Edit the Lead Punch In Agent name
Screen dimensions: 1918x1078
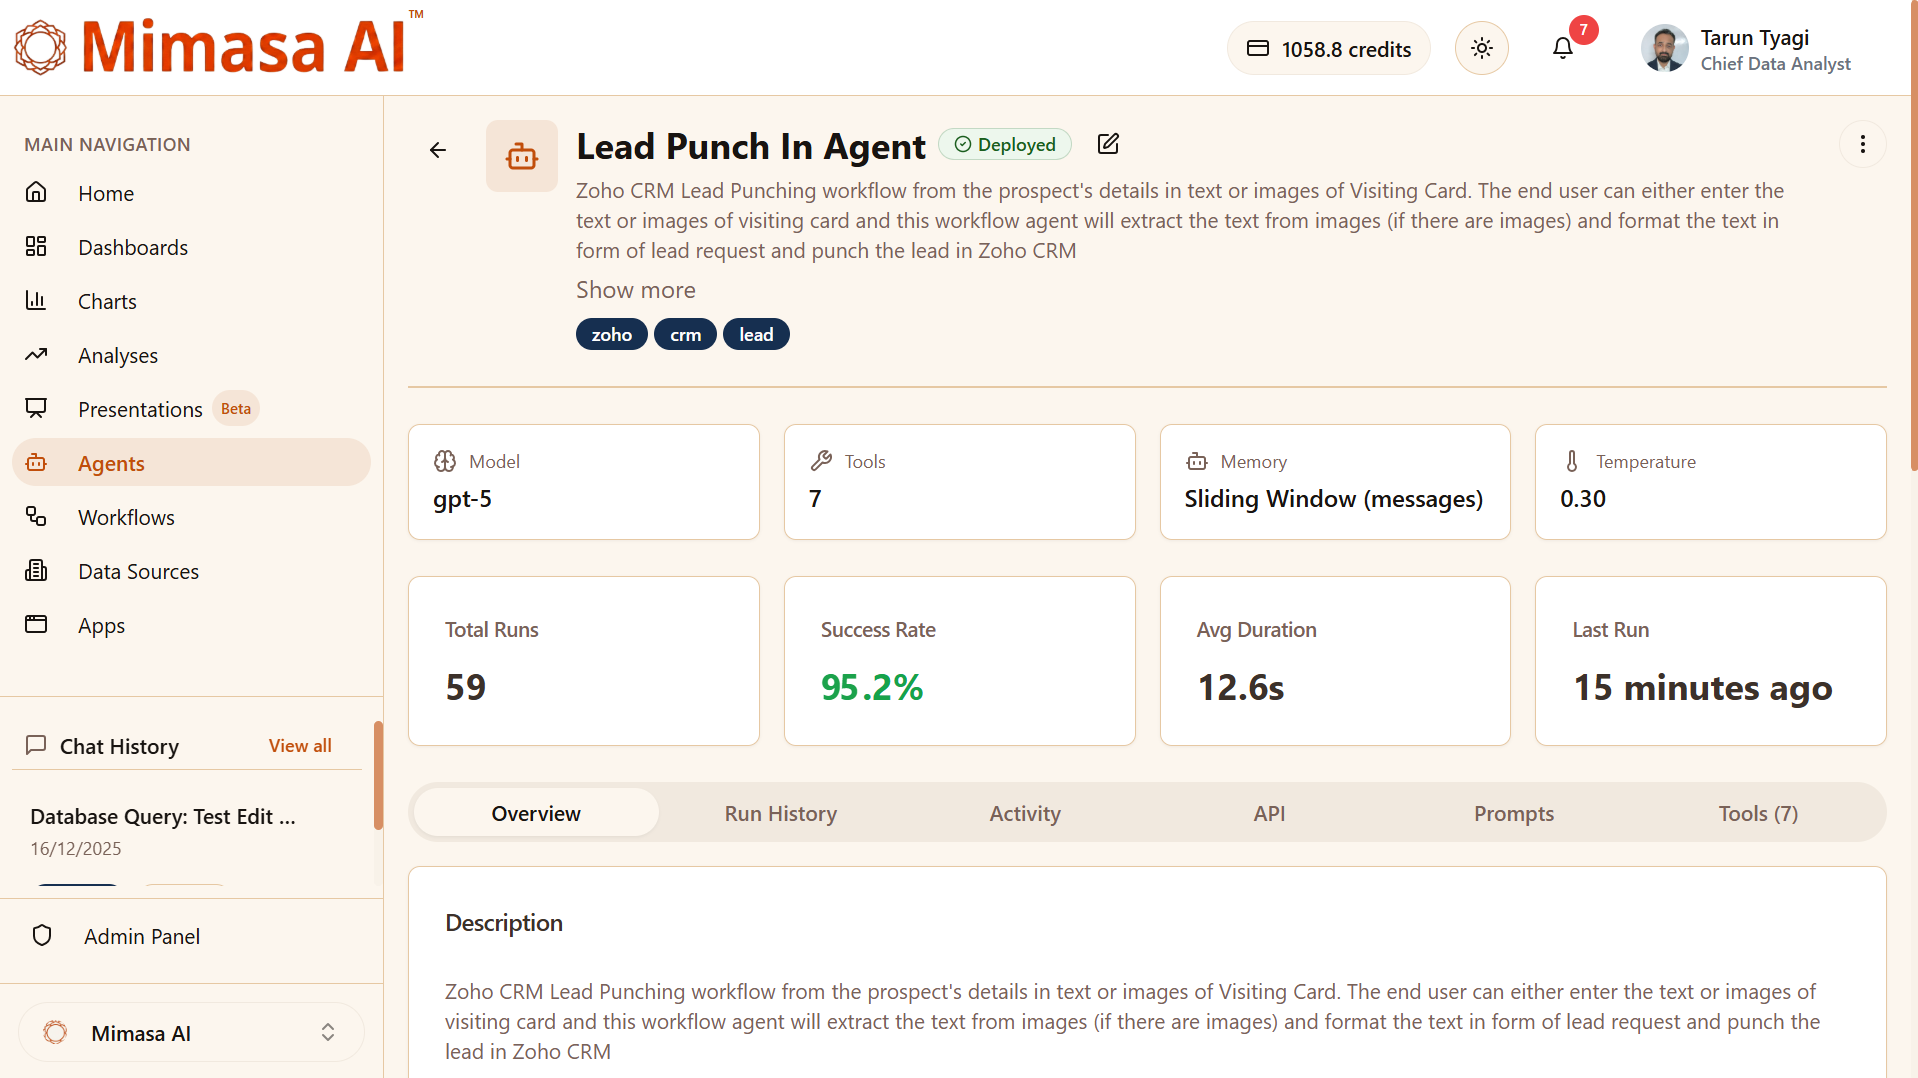click(1108, 144)
